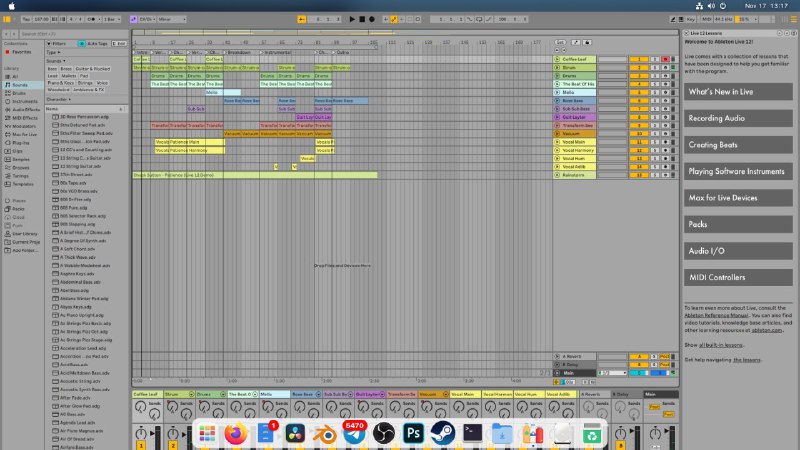The height and width of the screenshot is (450, 800).
Task: Toggle the browser show/hide icon
Action: coord(7,19)
